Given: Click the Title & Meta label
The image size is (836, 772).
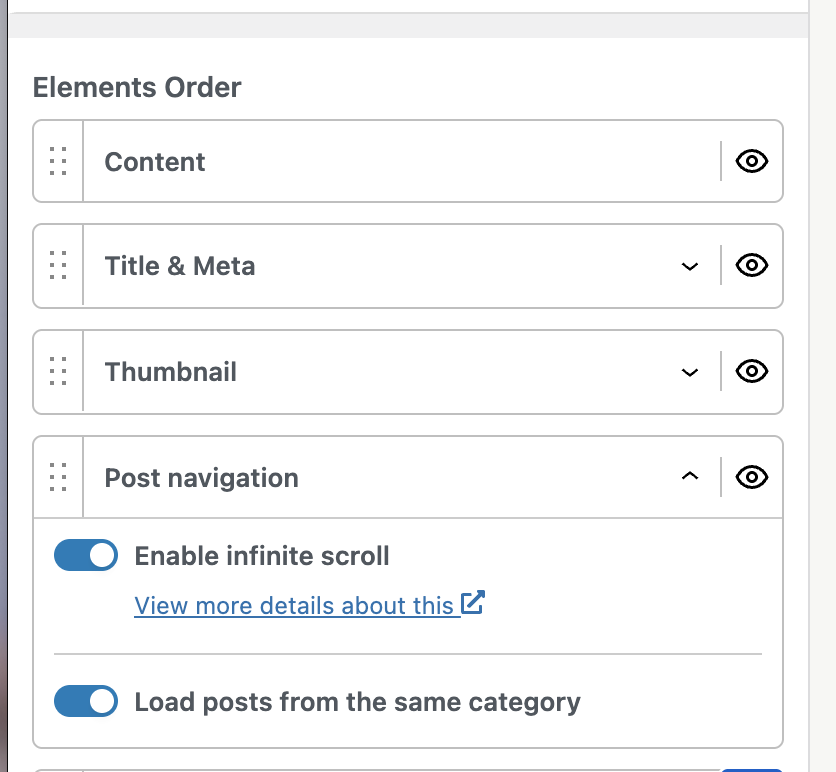Looking at the screenshot, I should point(180,267).
